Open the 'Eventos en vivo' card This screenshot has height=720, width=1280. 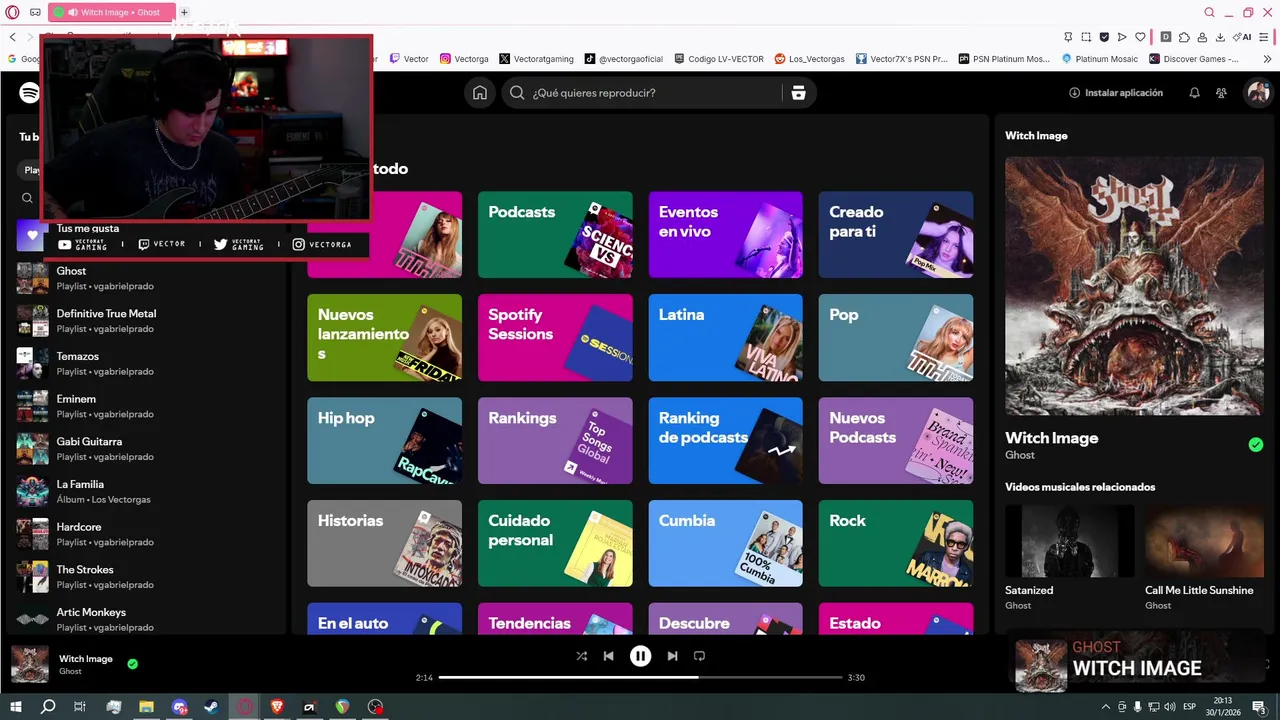click(725, 235)
